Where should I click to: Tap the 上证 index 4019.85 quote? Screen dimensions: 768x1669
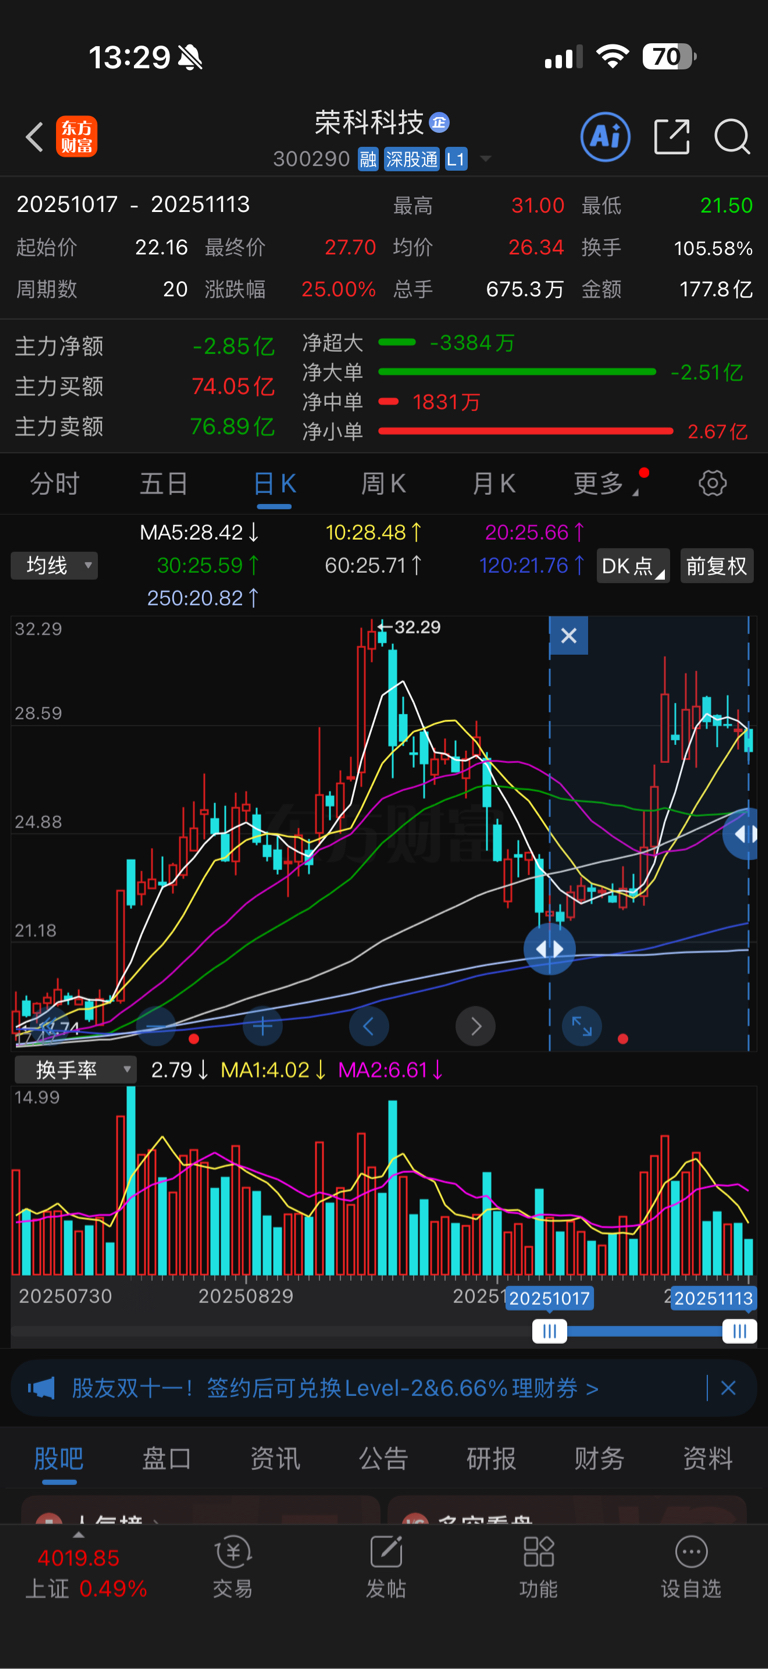[x=86, y=1573]
